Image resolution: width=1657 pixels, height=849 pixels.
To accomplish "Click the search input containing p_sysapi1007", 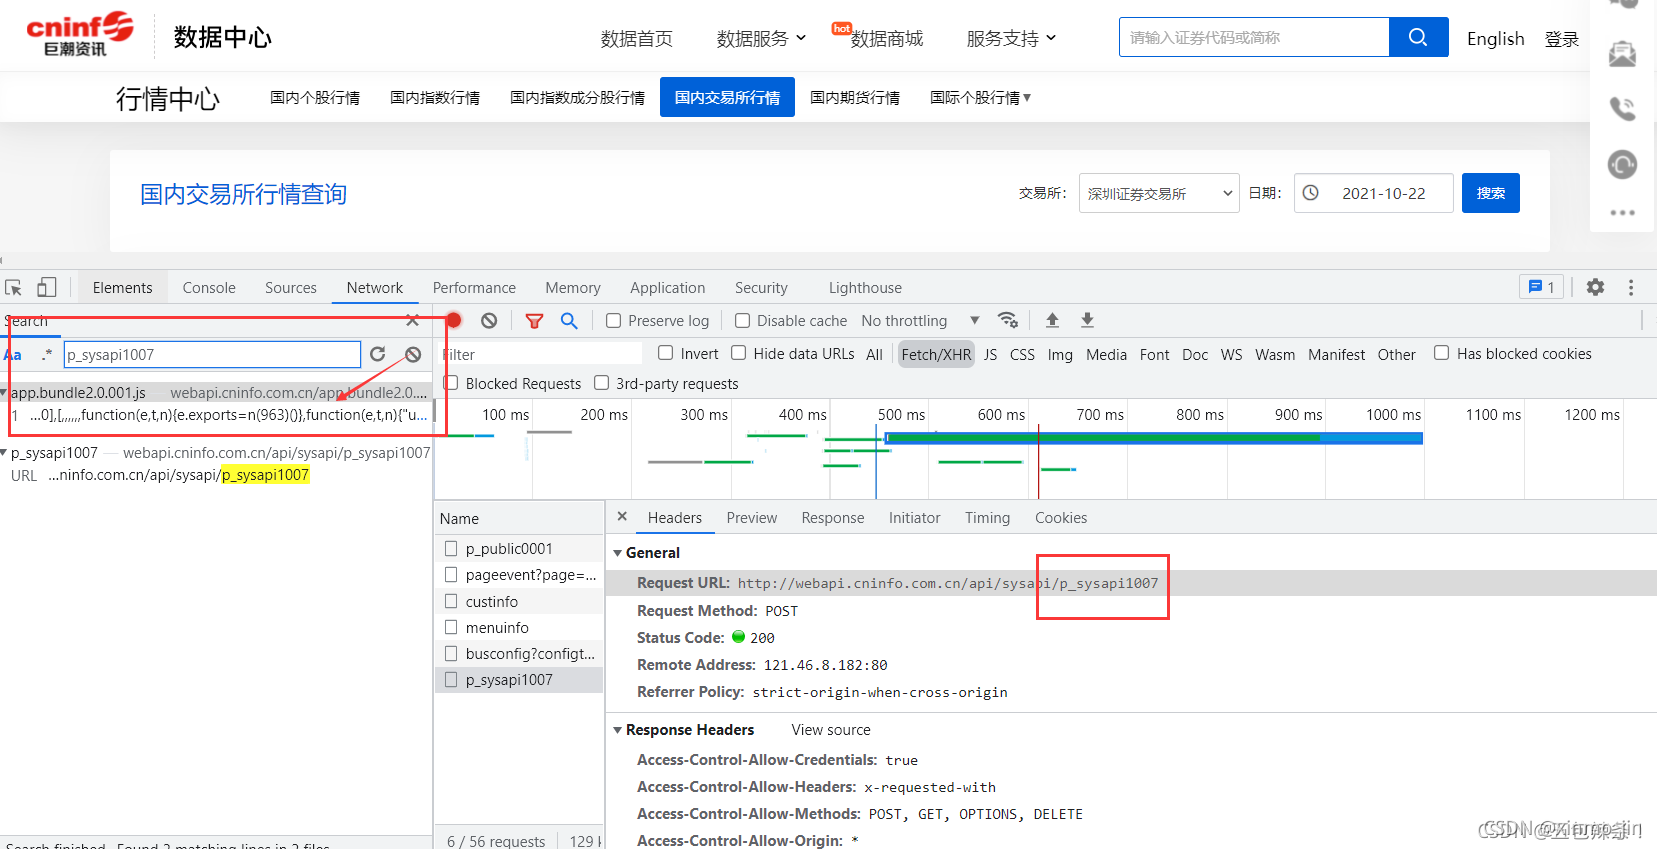I will click(x=212, y=354).
